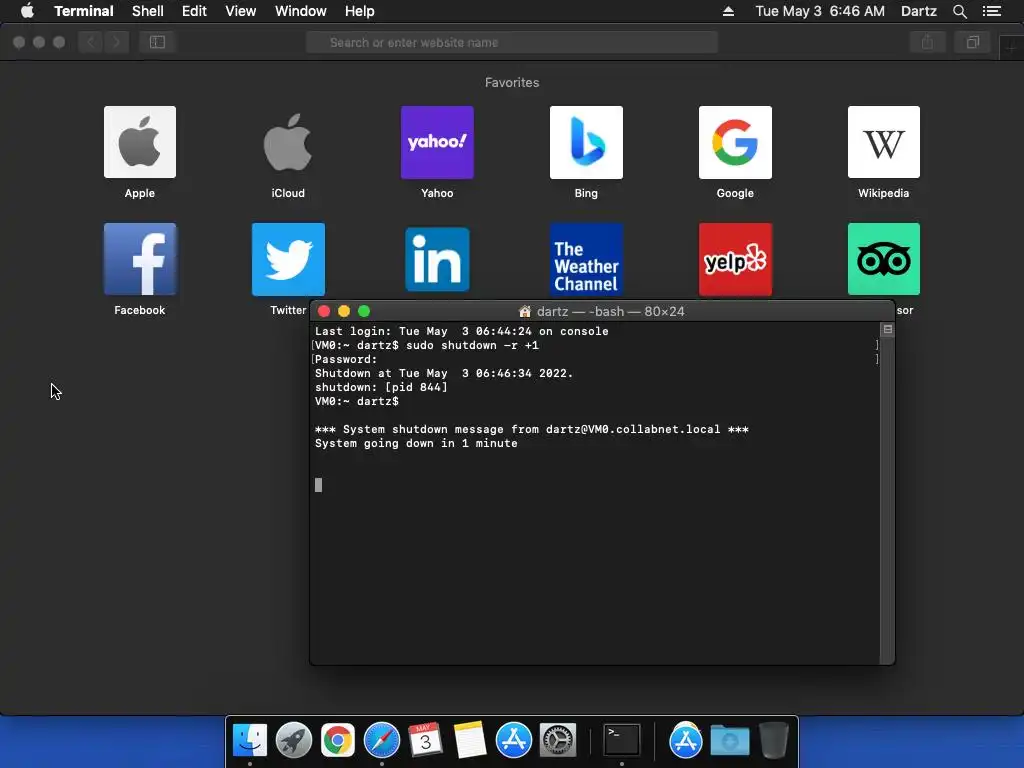Open the Dartz user menu
This screenshot has width=1024, height=768.
point(918,11)
